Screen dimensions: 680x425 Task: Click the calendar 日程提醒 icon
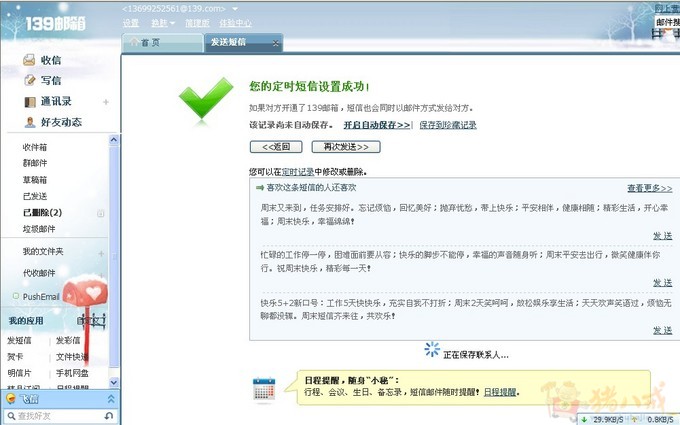(x=264, y=389)
